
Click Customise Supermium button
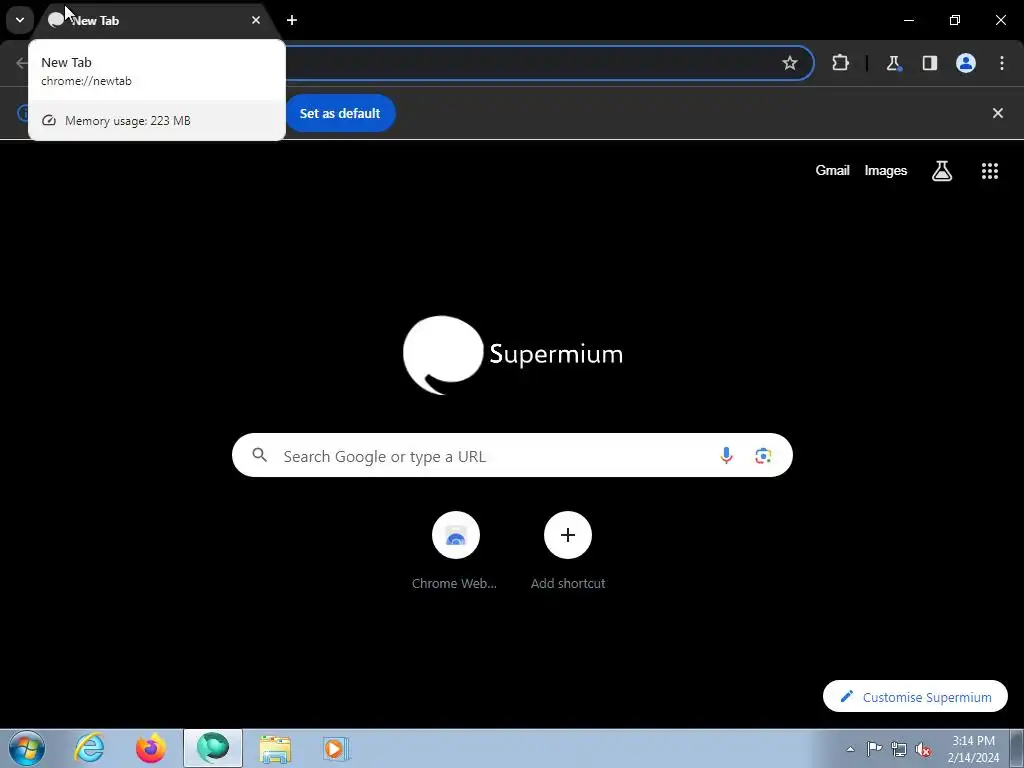(915, 697)
